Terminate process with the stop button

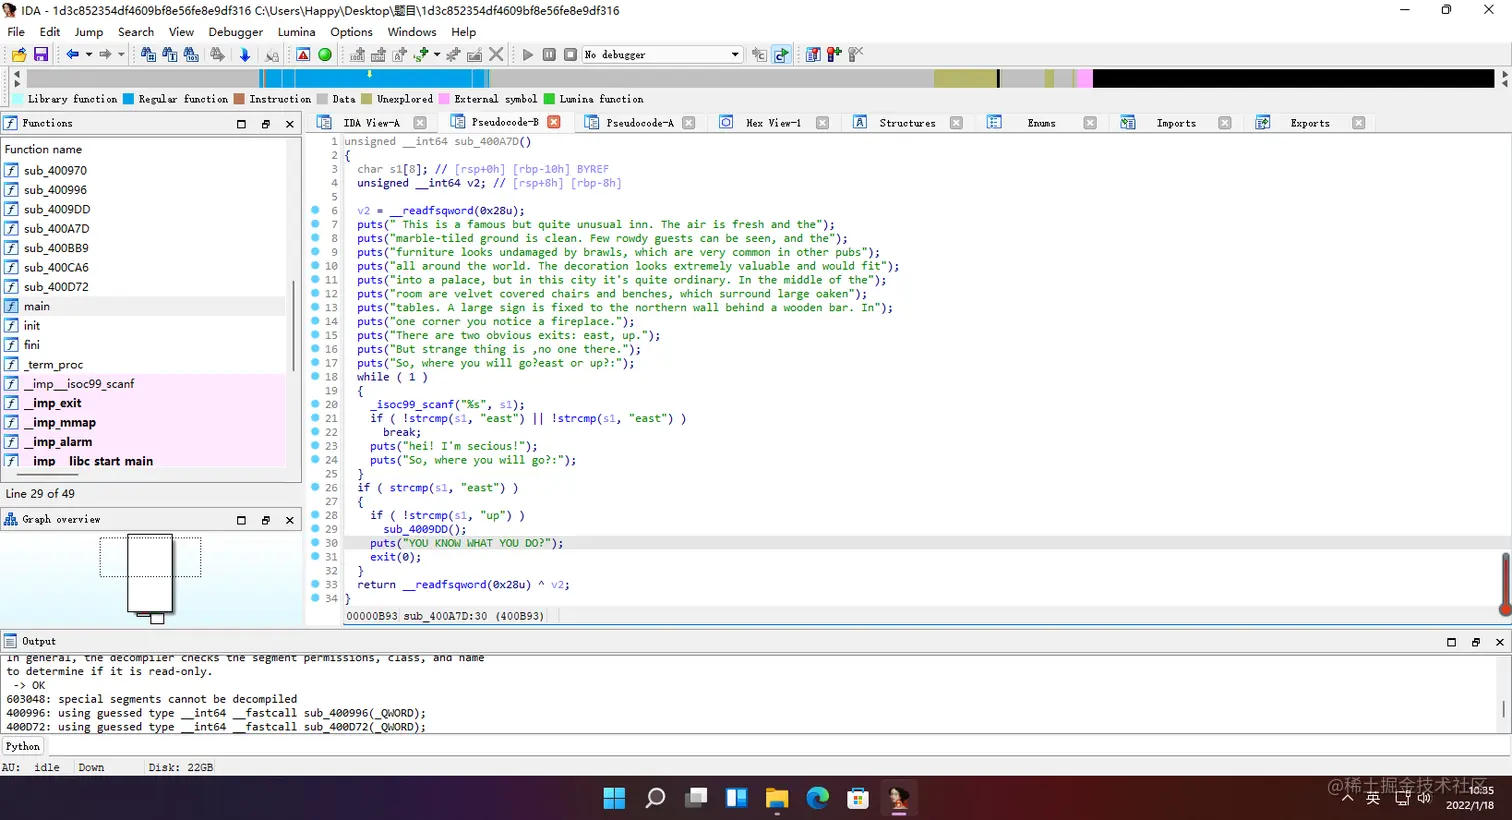(570, 55)
